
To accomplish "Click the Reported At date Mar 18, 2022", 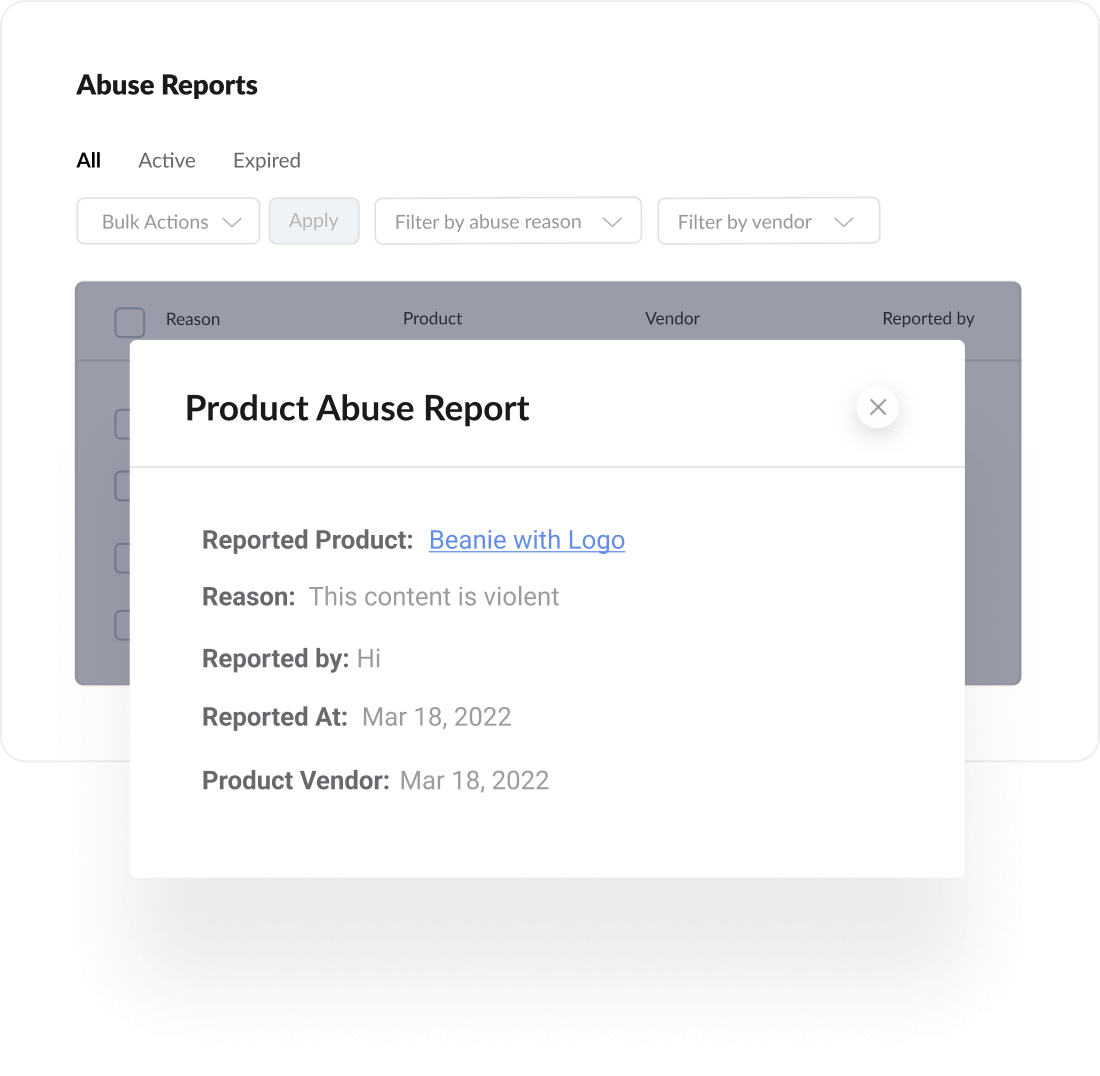I will [x=436, y=717].
